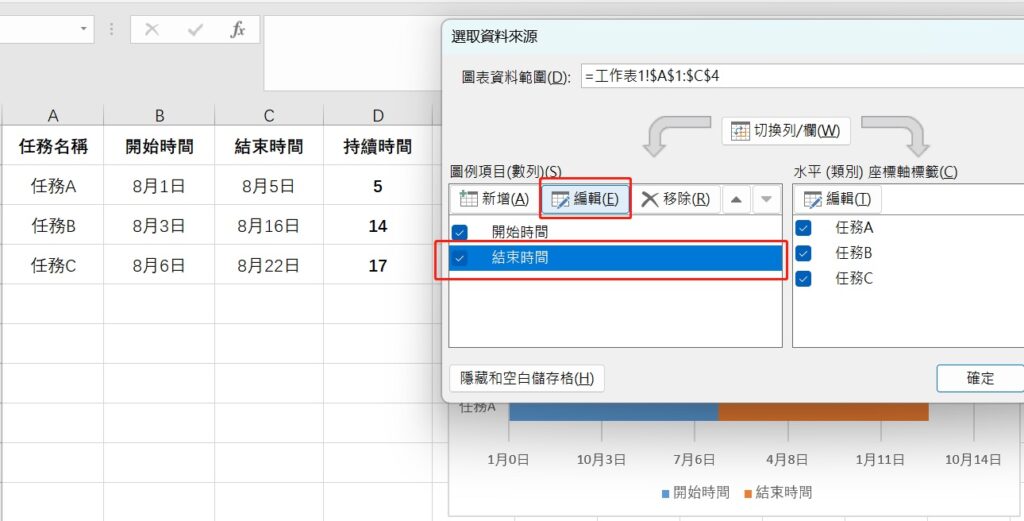This screenshot has width=1024, height=521.
Task: Click the 切換列/欄 button
Action: point(786,131)
